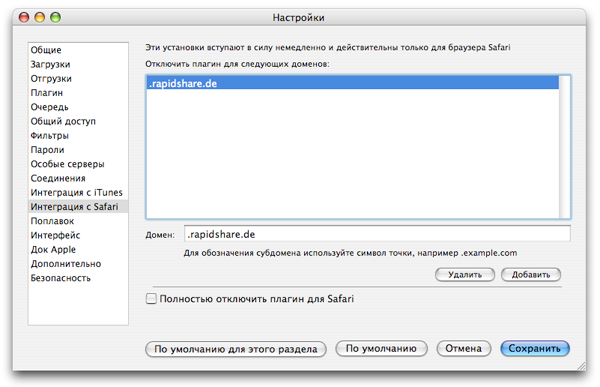This screenshot has width=600, height=387.
Task: Select Плагин in the sidebar list
Action: click(x=78, y=93)
